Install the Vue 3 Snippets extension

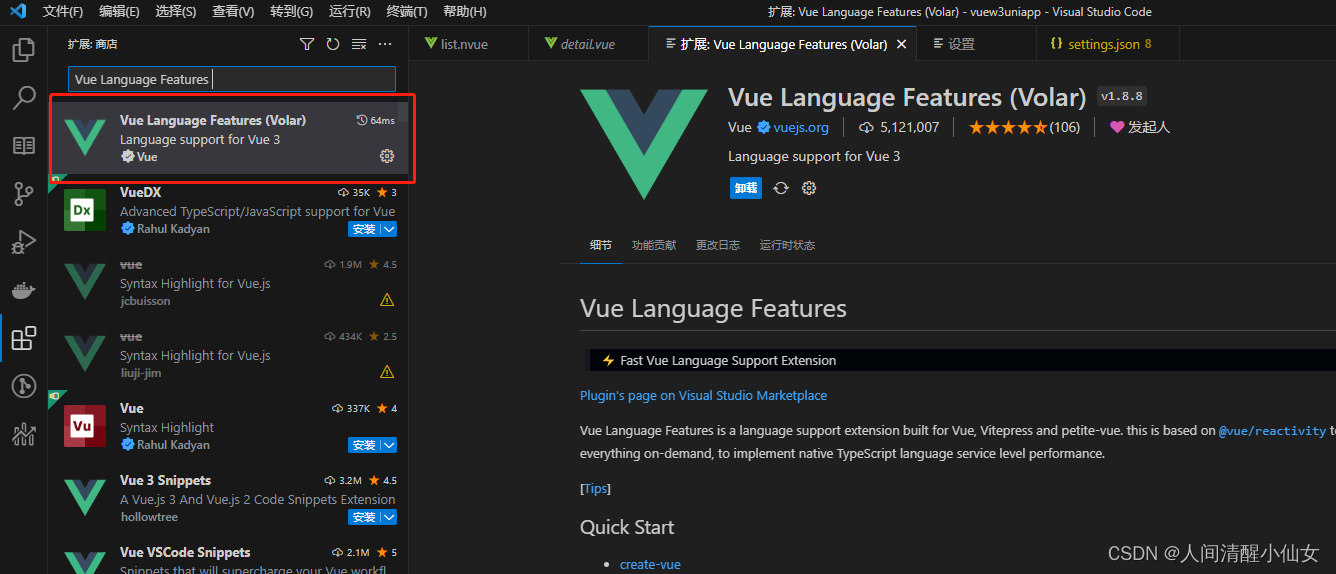click(x=364, y=517)
